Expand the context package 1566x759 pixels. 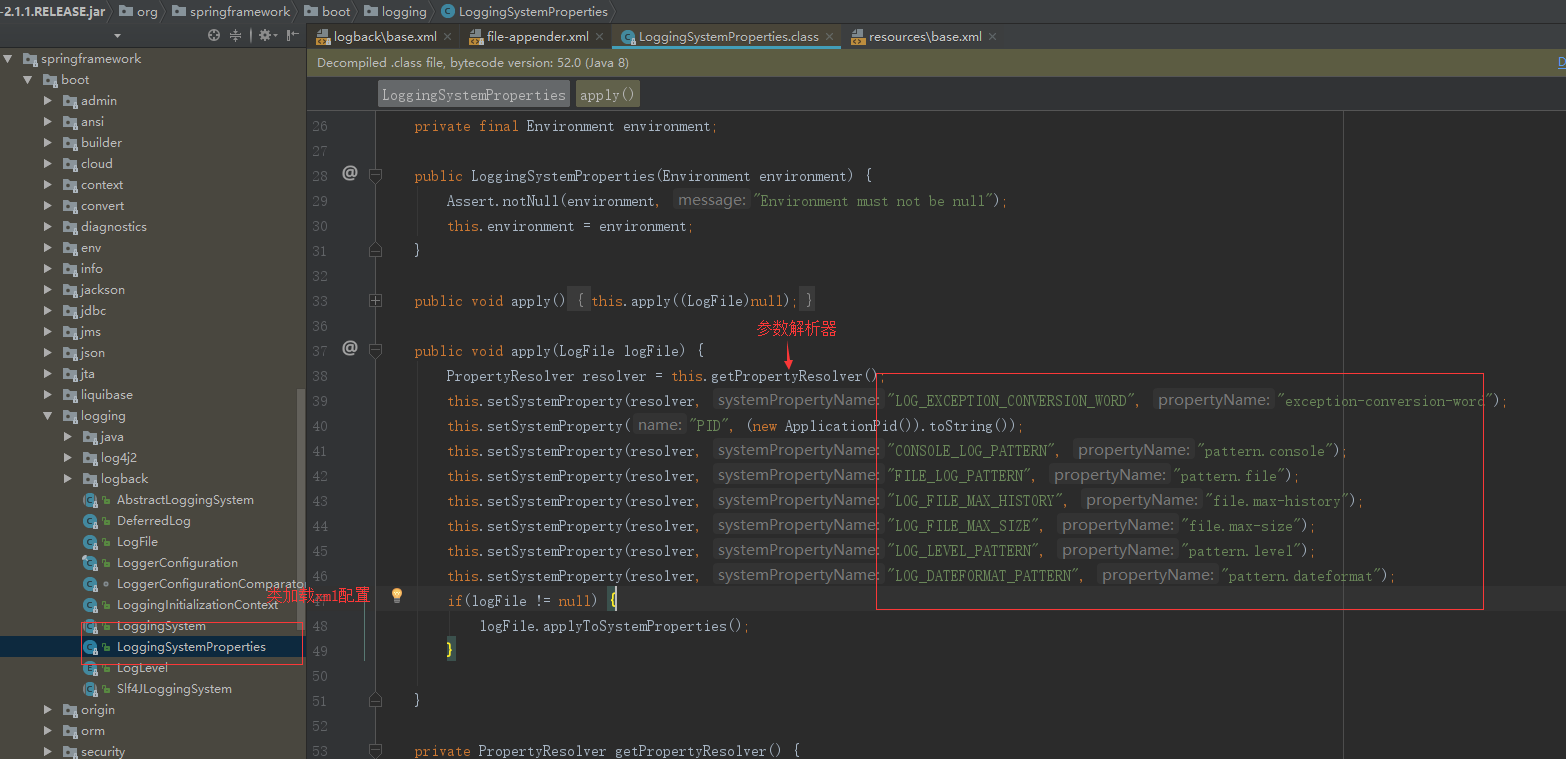click(48, 185)
